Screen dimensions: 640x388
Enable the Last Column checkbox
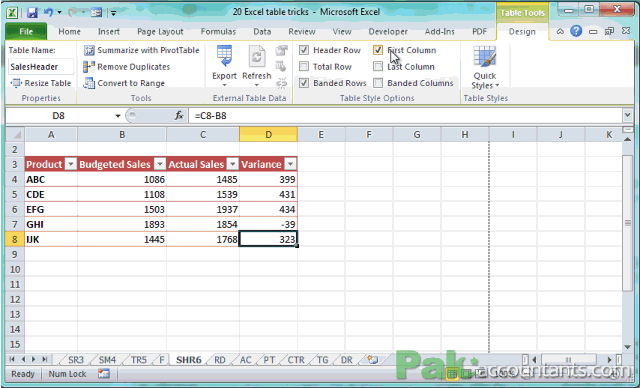378,67
